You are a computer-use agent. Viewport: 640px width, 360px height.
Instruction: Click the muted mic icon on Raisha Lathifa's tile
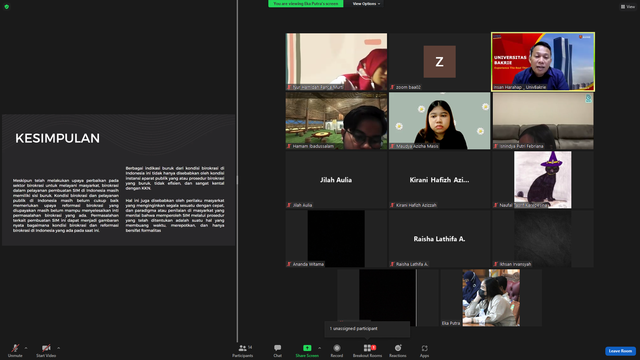click(x=392, y=264)
